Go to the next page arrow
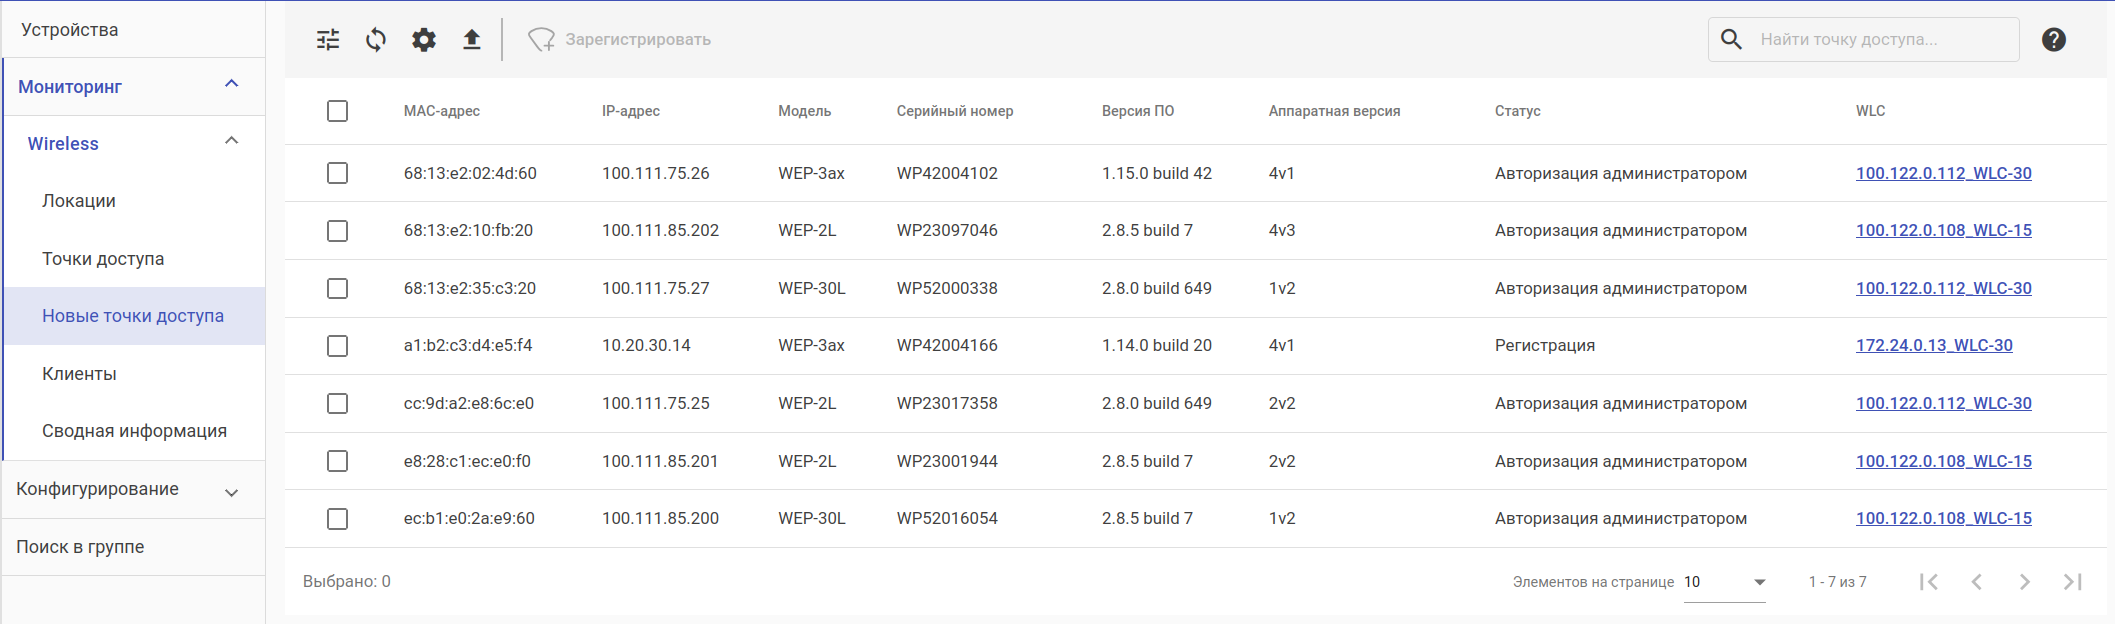Image resolution: width=2115 pixels, height=624 pixels. 2024,582
